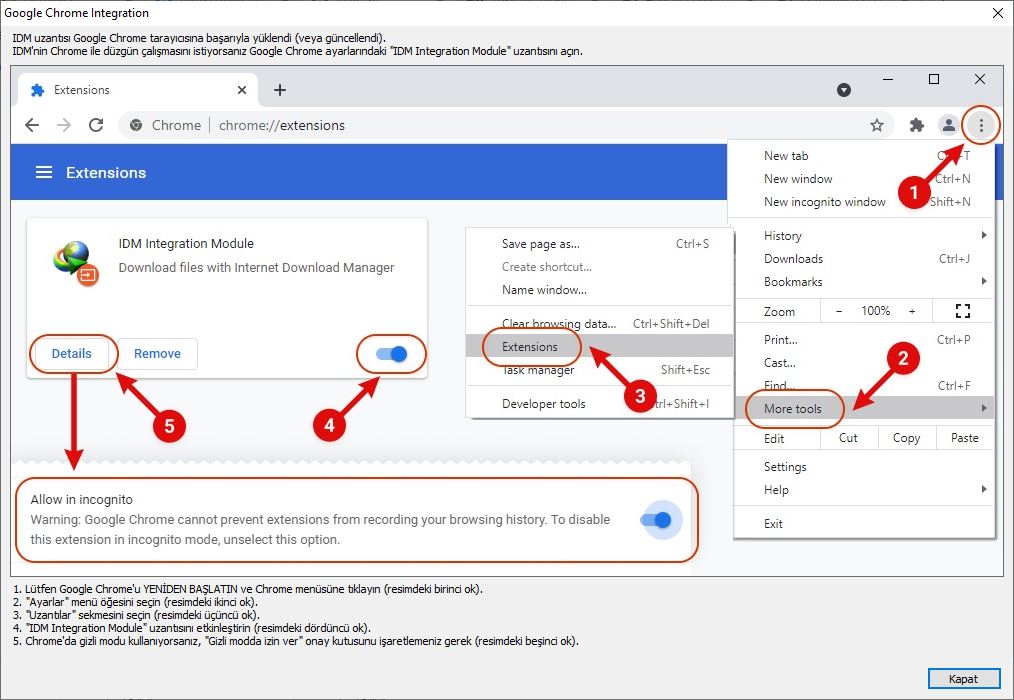Viewport: 1014px width, 700px height.
Task: Open the extensions puzzle icon in toolbar
Action: point(916,126)
